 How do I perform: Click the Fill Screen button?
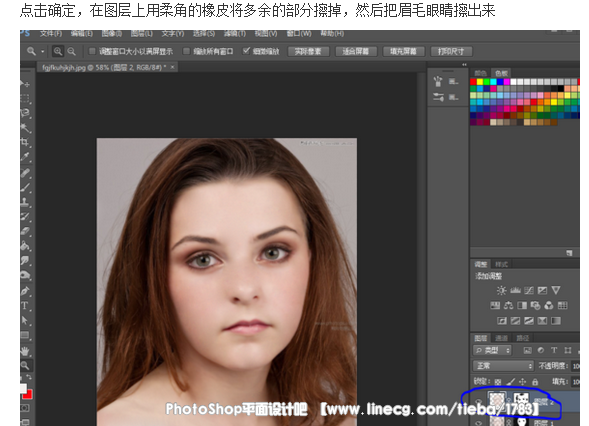[x=403, y=51]
